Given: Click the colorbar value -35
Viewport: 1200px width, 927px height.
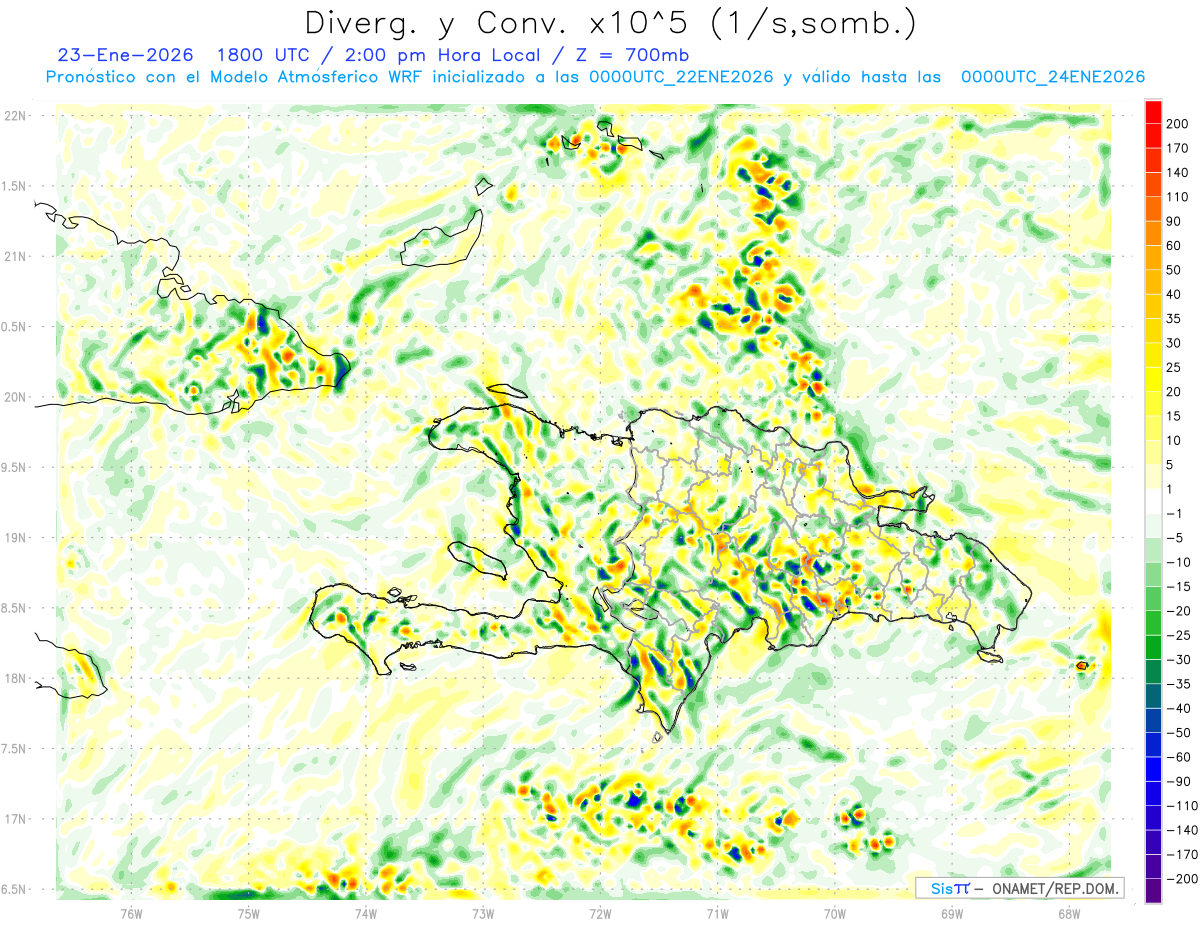Looking at the screenshot, I should [1179, 684].
